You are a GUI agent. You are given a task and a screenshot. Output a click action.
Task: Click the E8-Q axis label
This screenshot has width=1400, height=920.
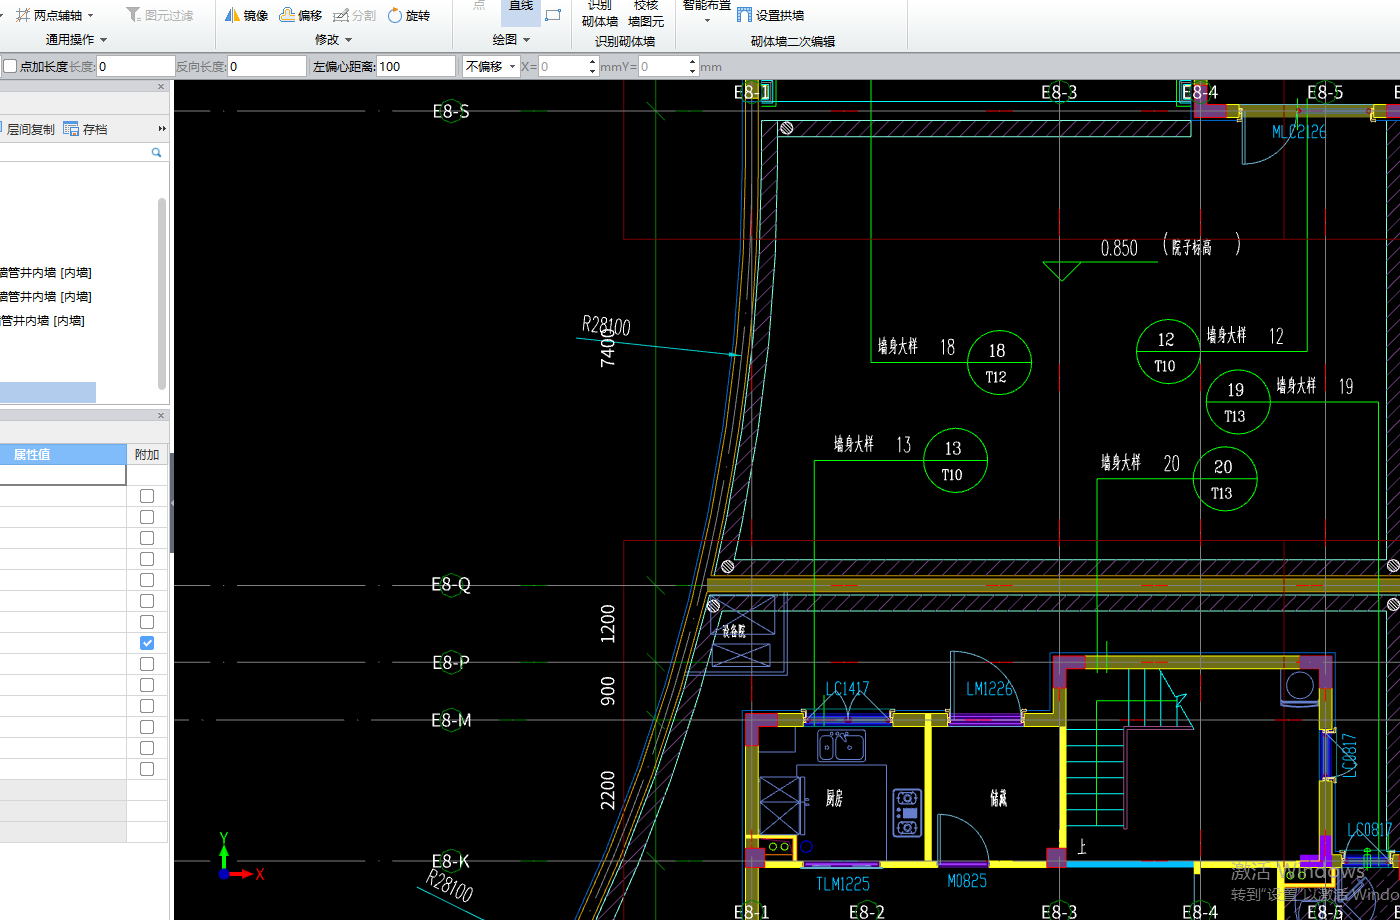[451, 585]
